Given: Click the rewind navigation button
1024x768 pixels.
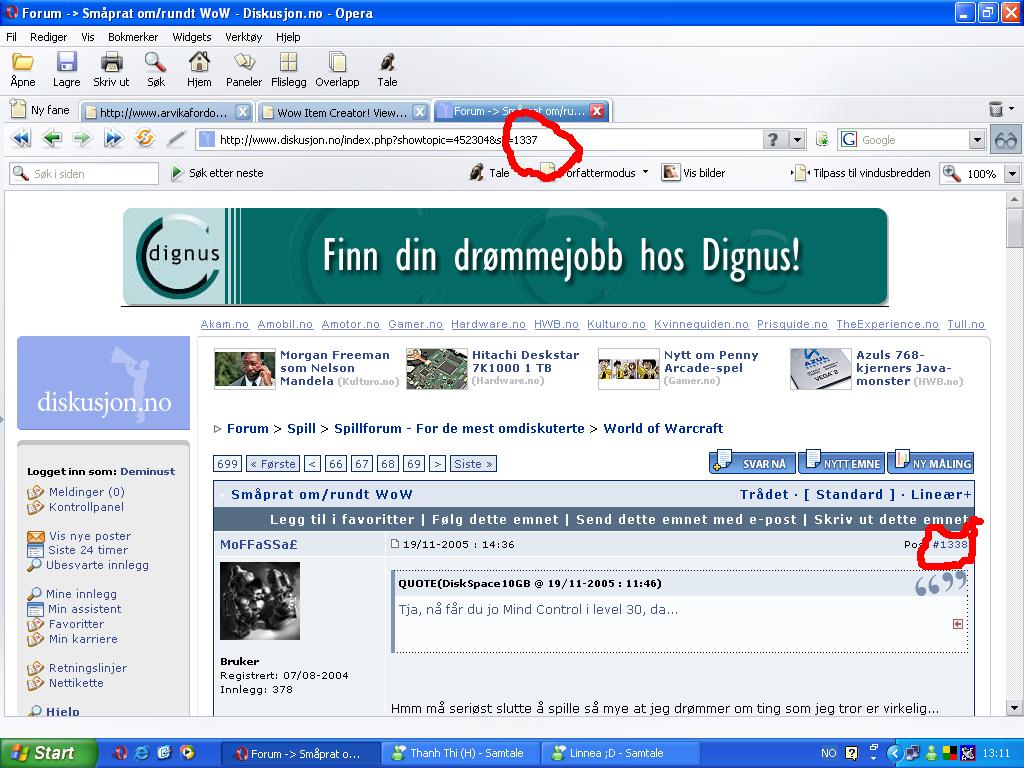Looking at the screenshot, I should [21, 138].
